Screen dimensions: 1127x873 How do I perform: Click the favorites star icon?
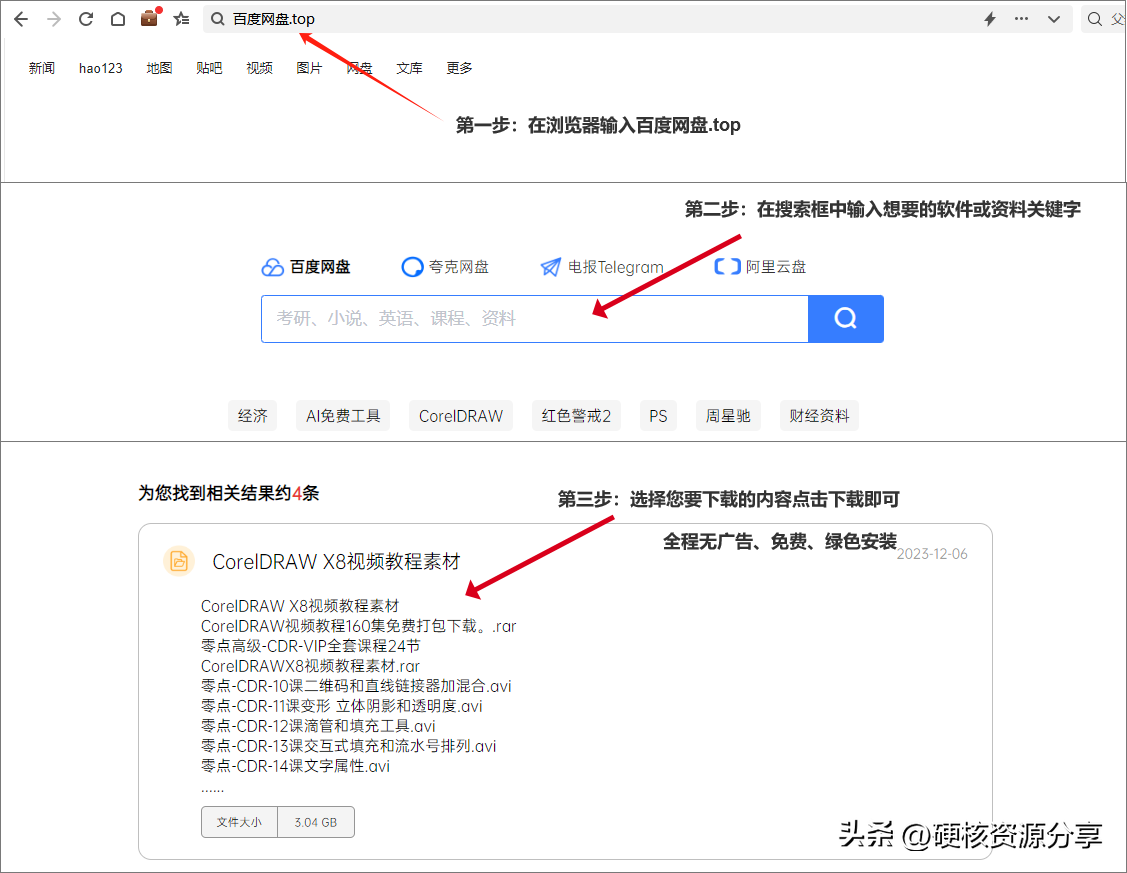pyautogui.click(x=181, y=19)
